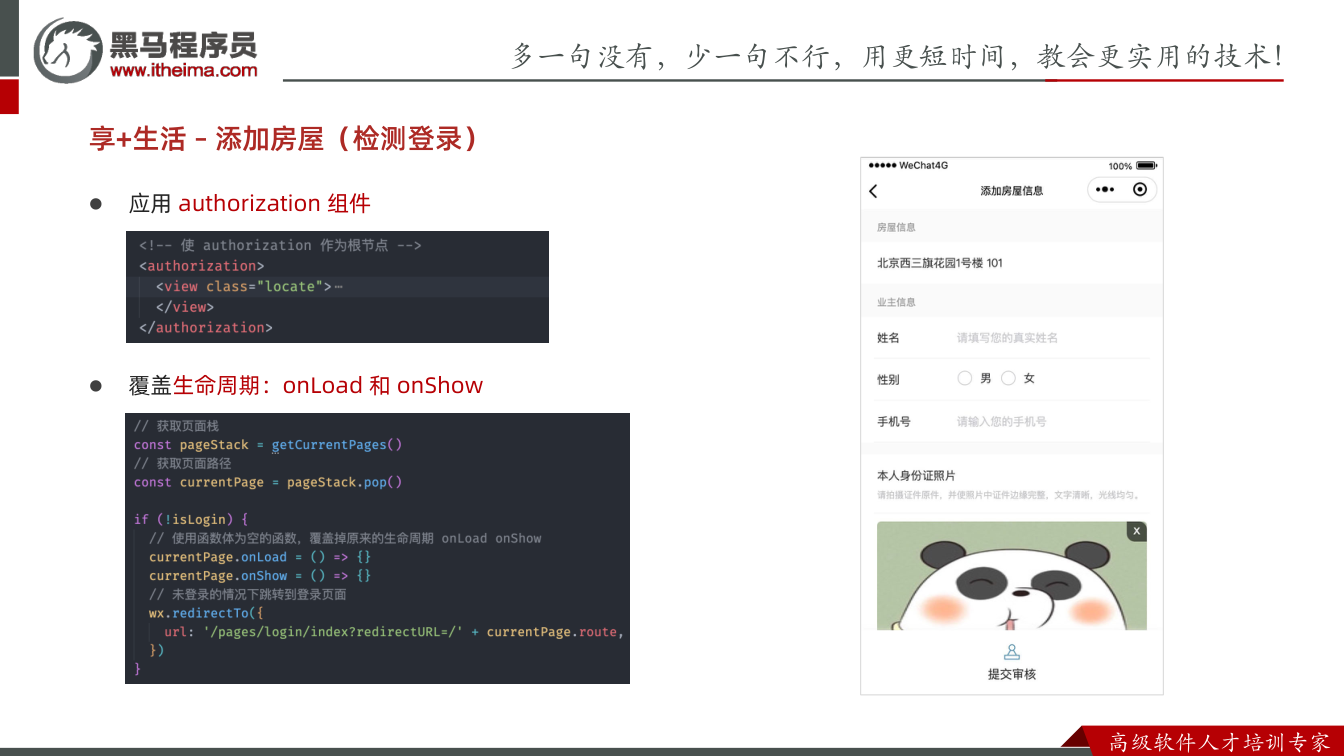Click the code line if (!isLogin) {
The image size is (1344, 756).
(x=191, y=519)
